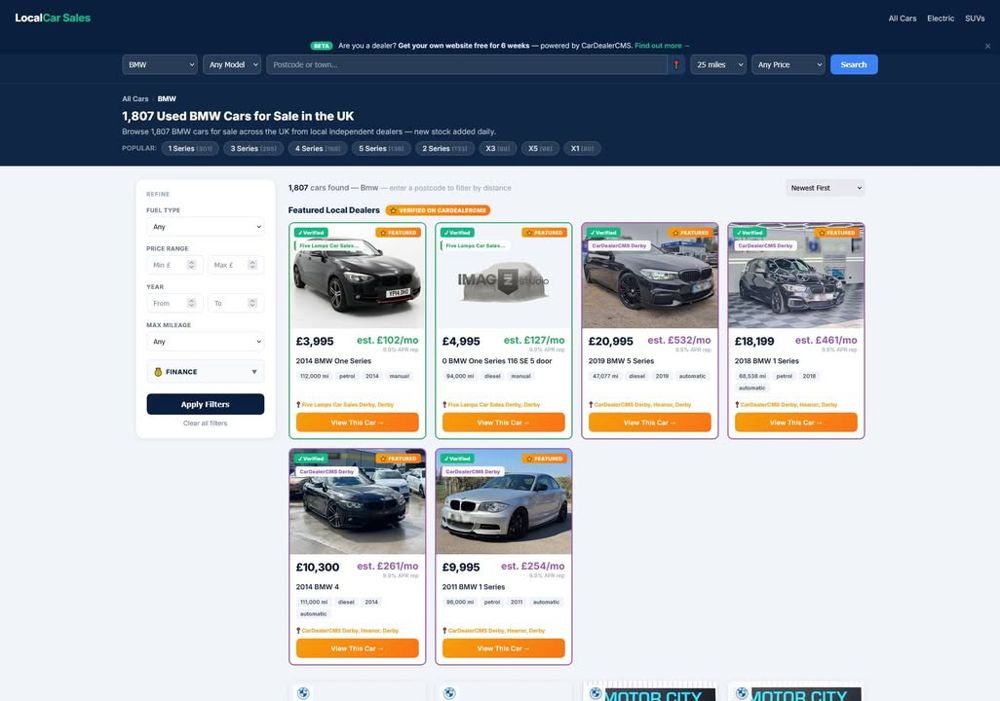The height and width of the screenshot is (701, 1000).
Task: Select the 4 Series popular chip
Action: click(x=318, y=149)
